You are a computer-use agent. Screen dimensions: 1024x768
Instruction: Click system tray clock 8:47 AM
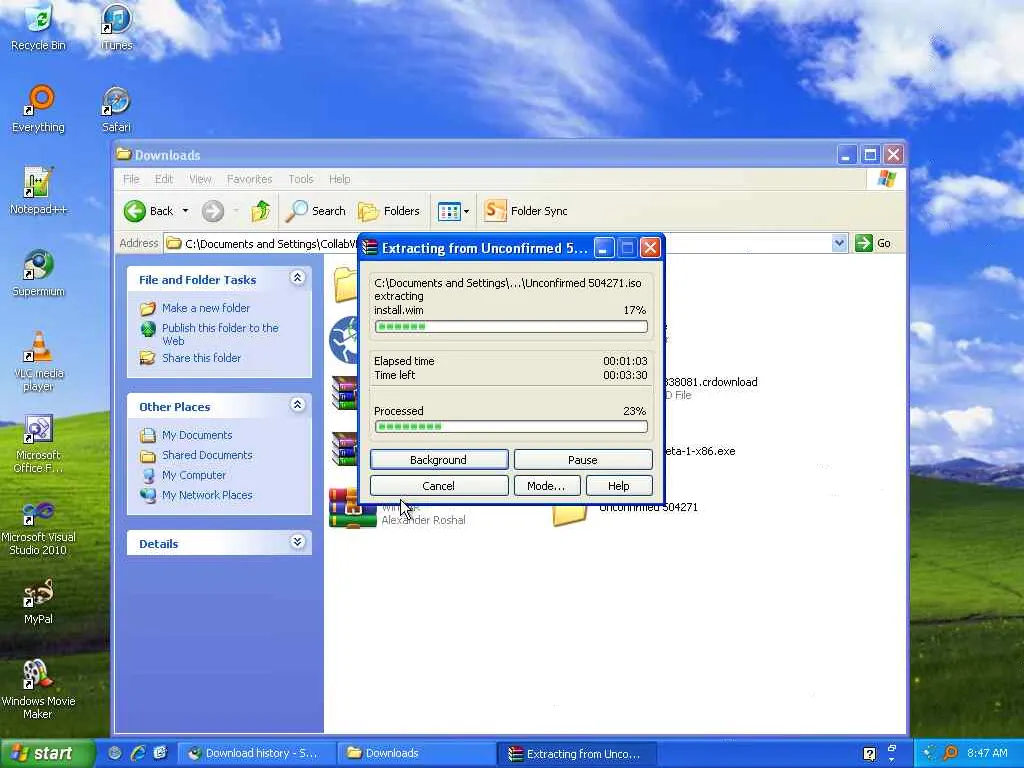tap(987, 753)
